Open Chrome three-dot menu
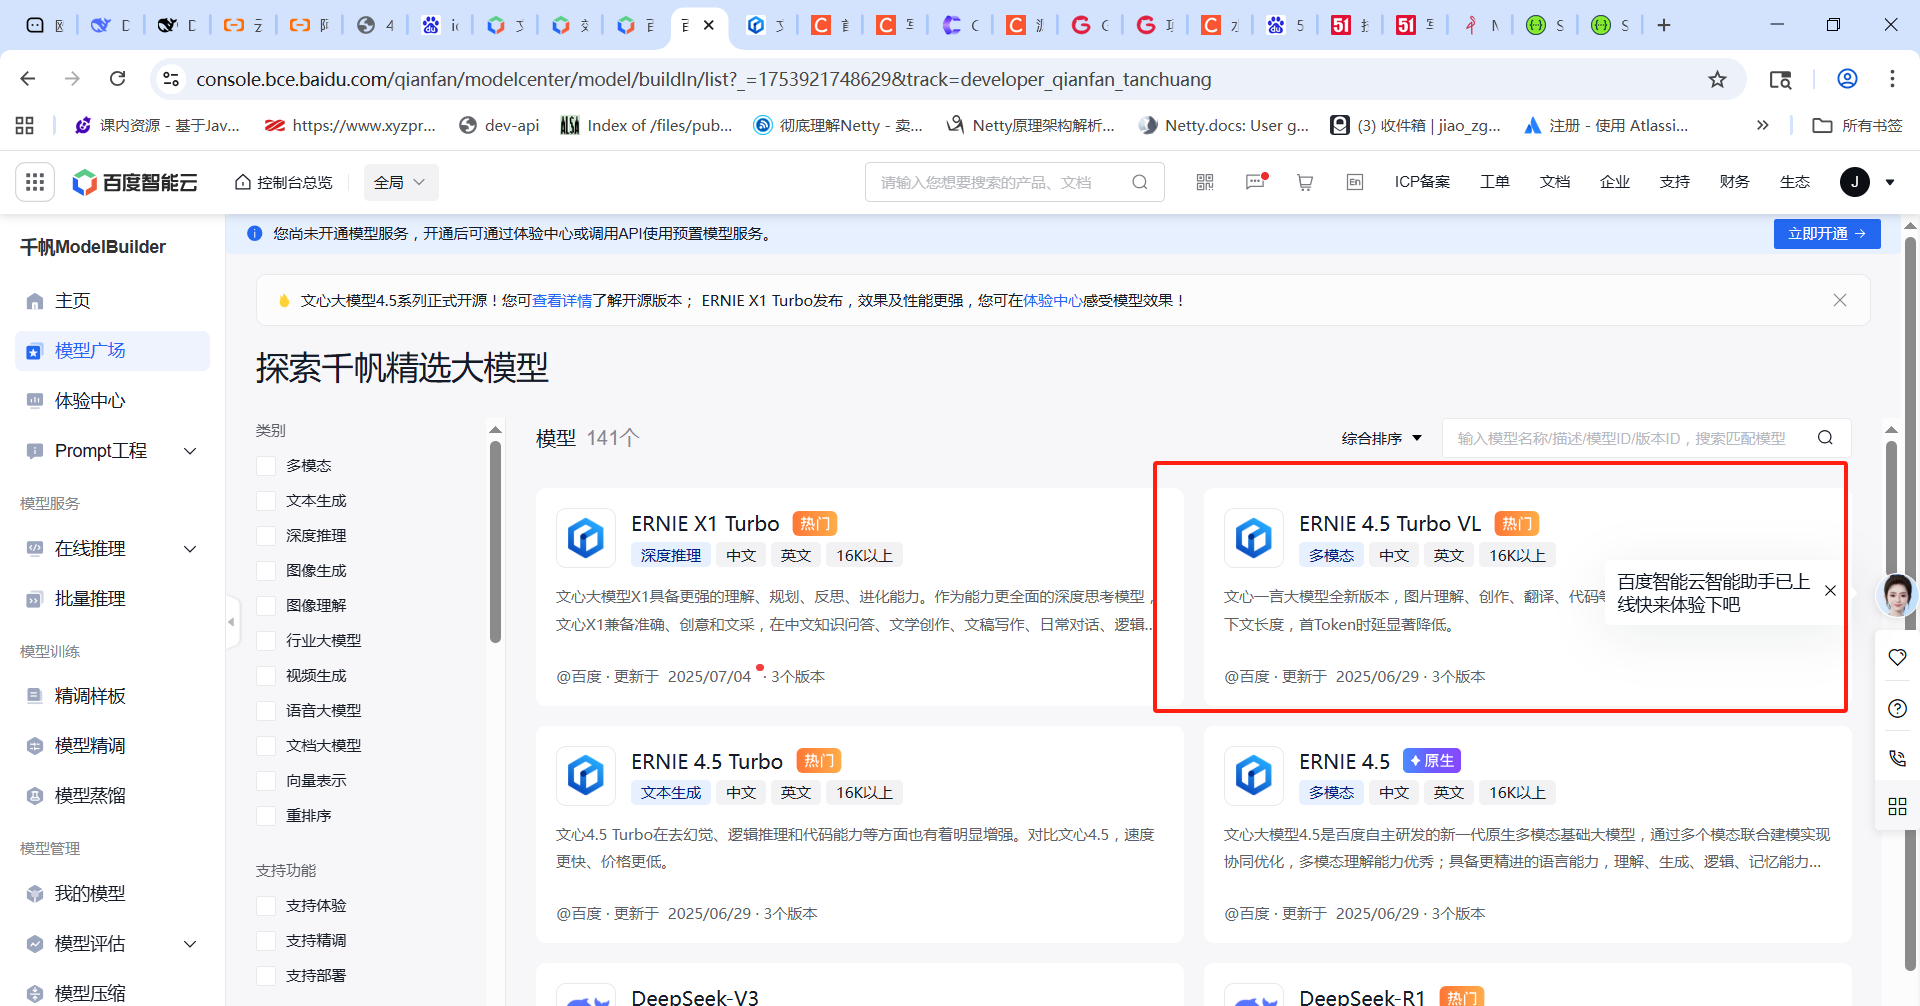The width and height of the screenshot is (1920, 1006). 1892,79
